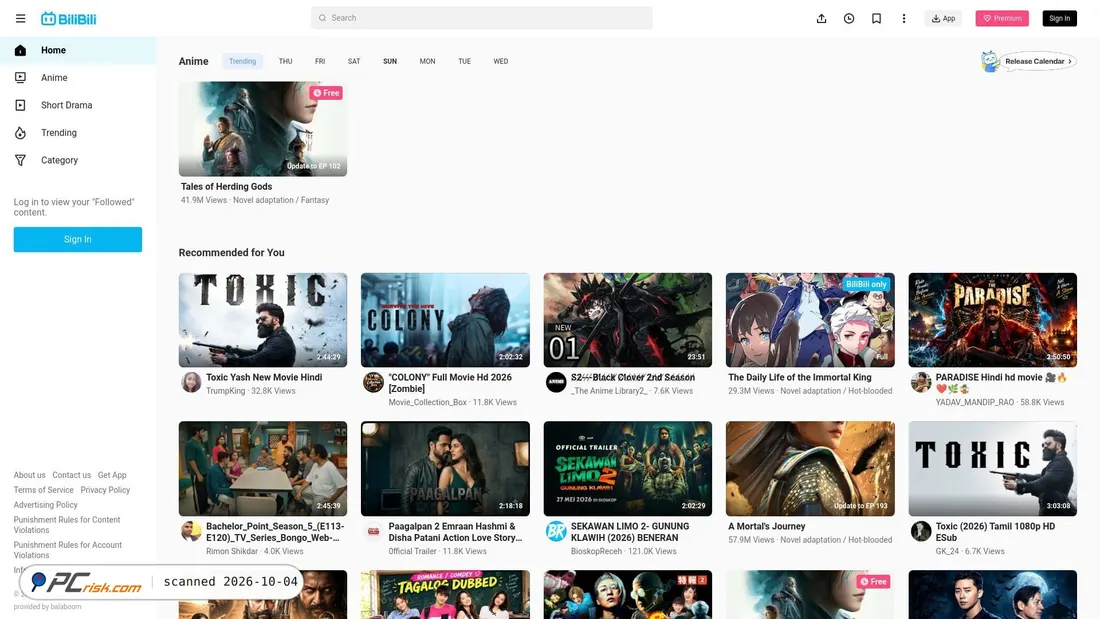This screenshot has height=619, width=1100.
Task: Switch to the SAT anime schedule tab
Action: pos(354,62)
